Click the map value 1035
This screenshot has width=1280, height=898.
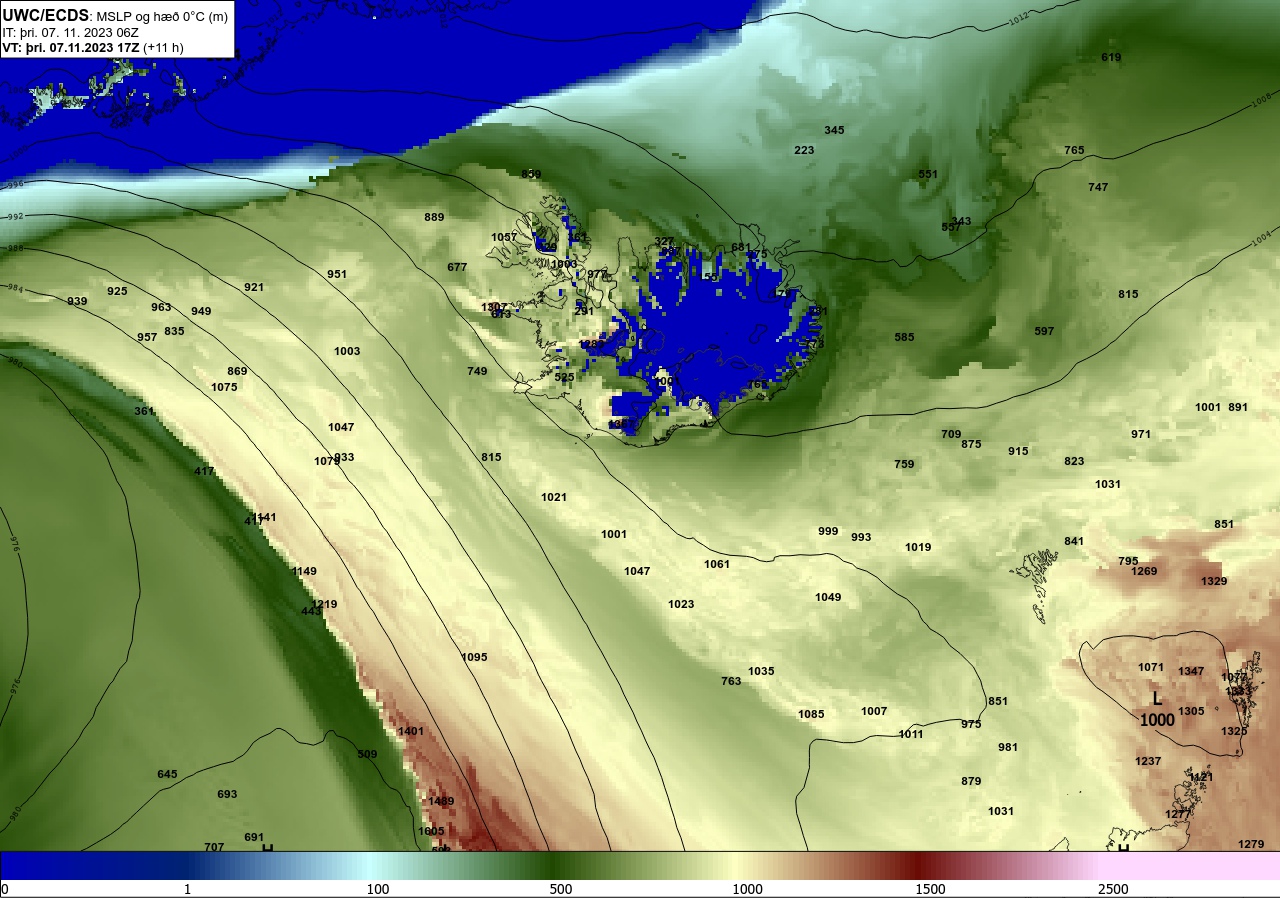(x=761, y=671)
